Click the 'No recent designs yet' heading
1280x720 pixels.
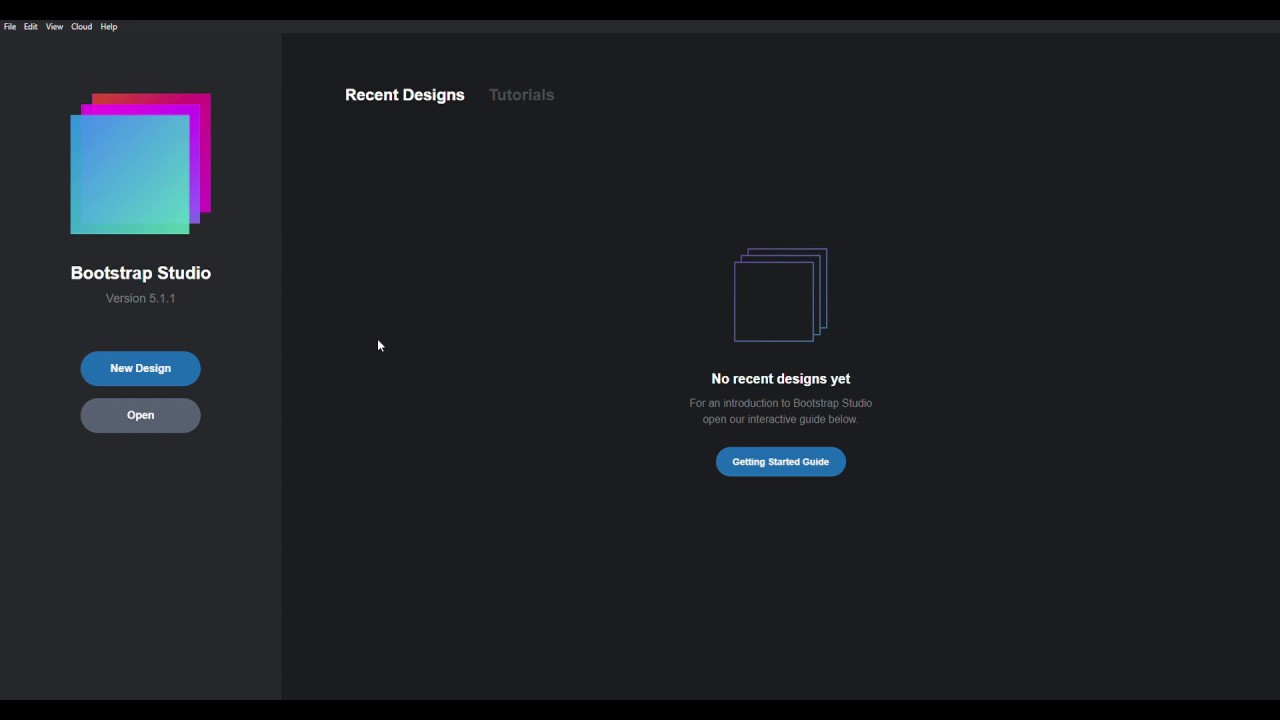tap(781, 379)
